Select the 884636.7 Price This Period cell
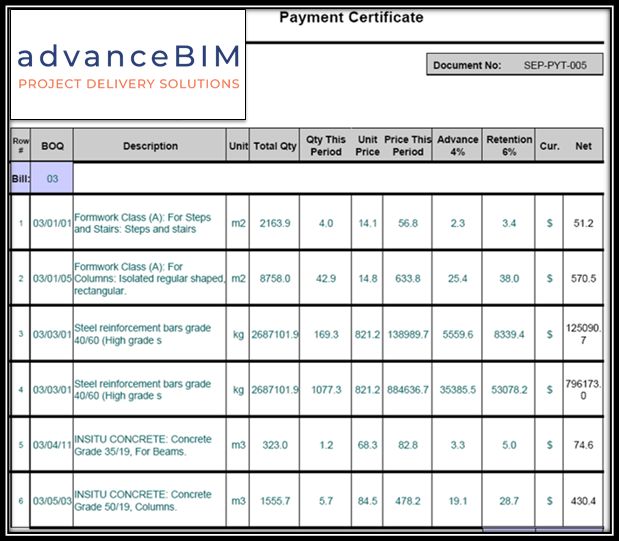Viewport: 619px width, 541px height. point(408,391)
